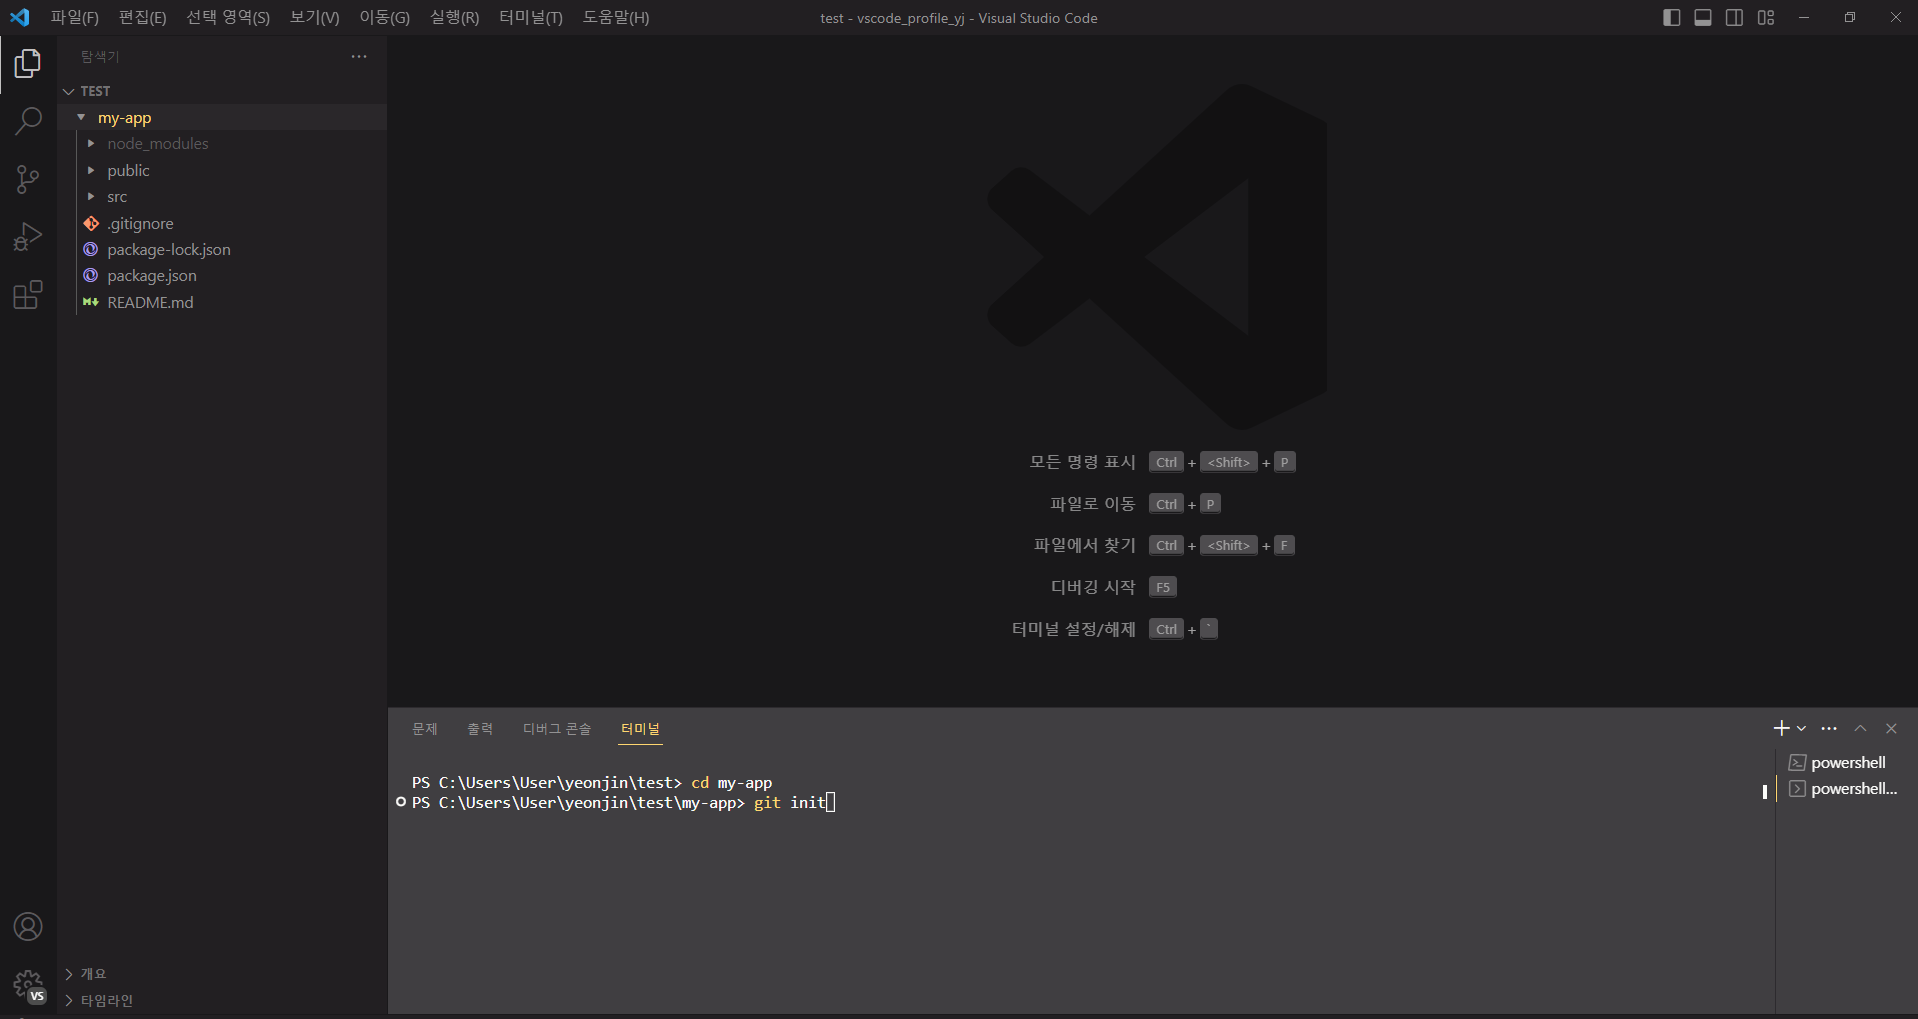Open the 터미널(T) menu

coord(530,17)
